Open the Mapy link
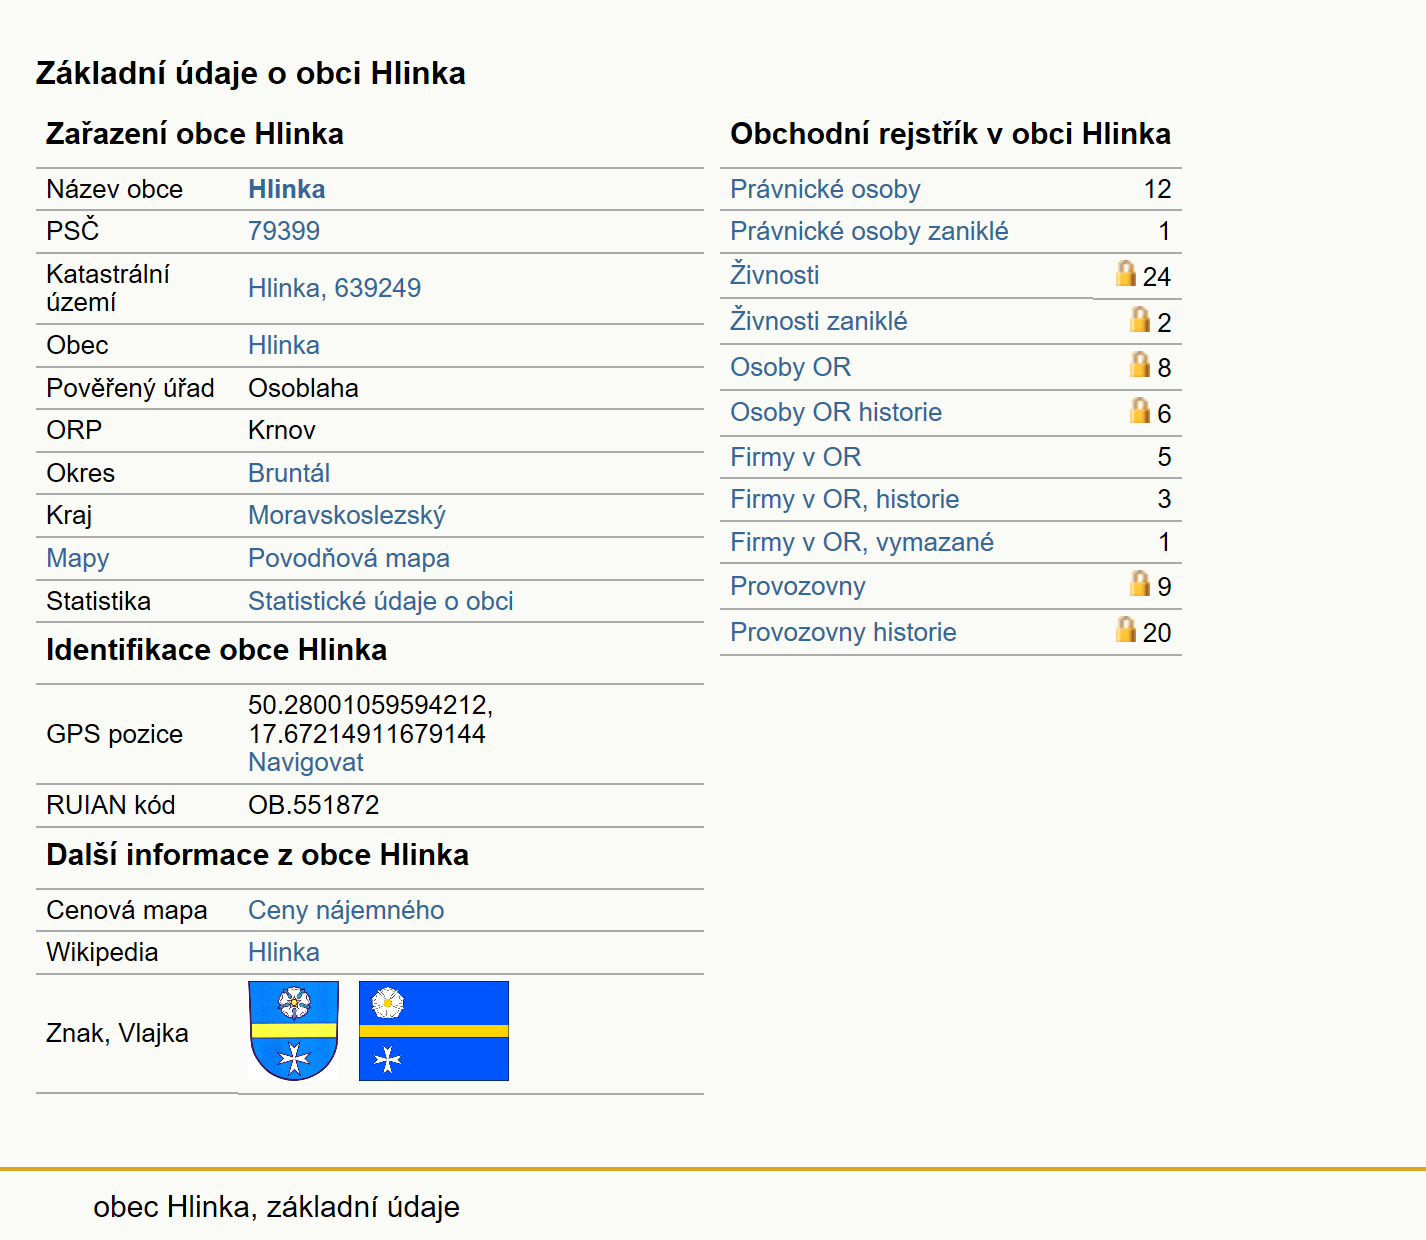This screenshot has height=1240, width=1426. click(x=78, y=558)
